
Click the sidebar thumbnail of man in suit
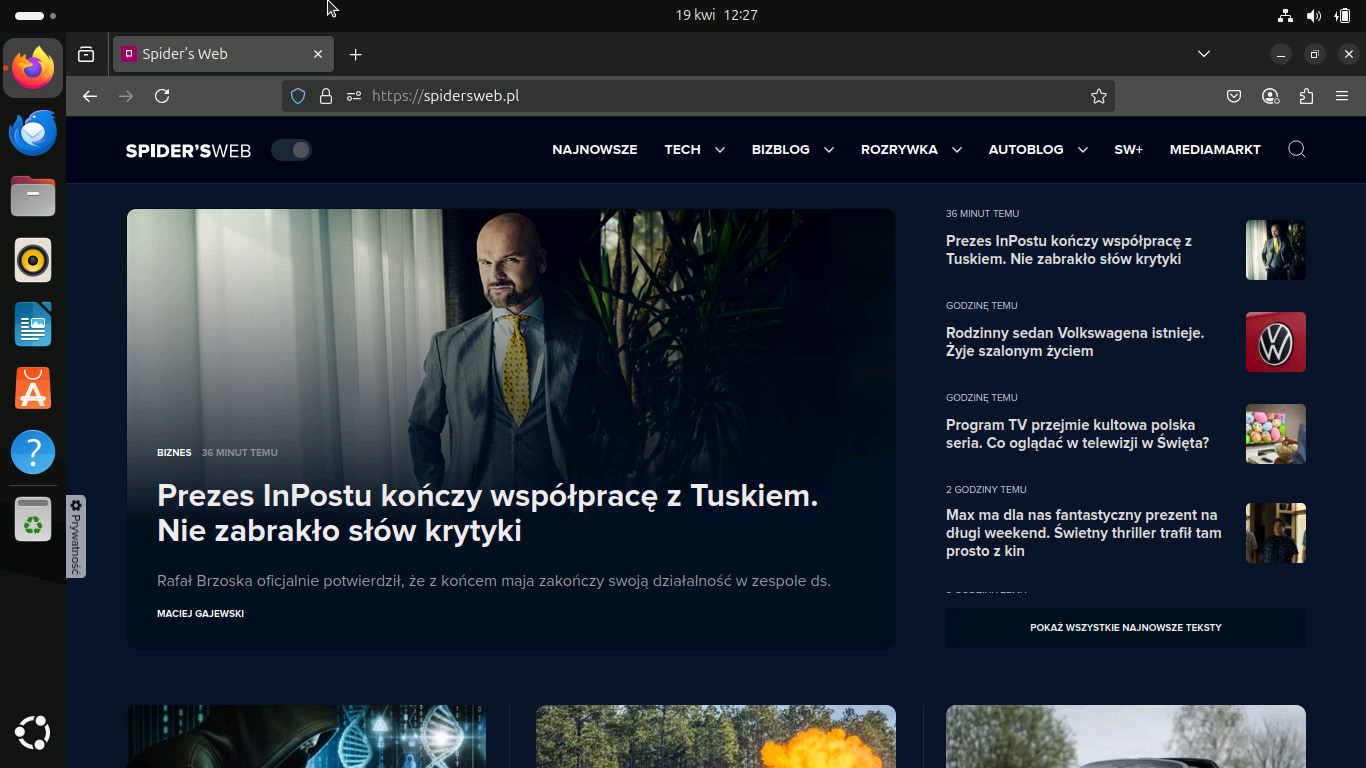[1276, 250]
